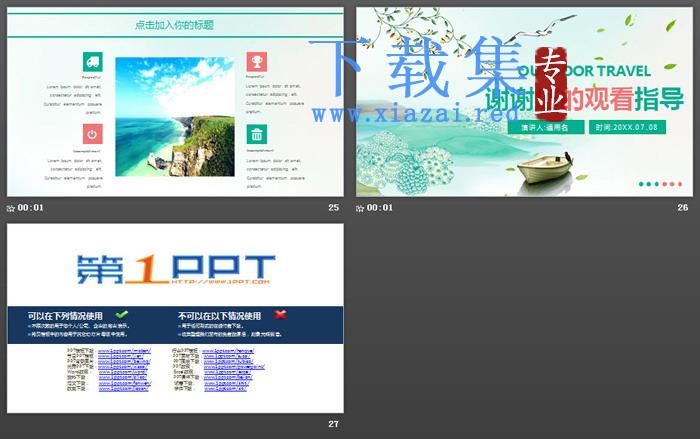Click the red X icon on slide 27
This screenshot has width=700, height=439.
point(280,314)
